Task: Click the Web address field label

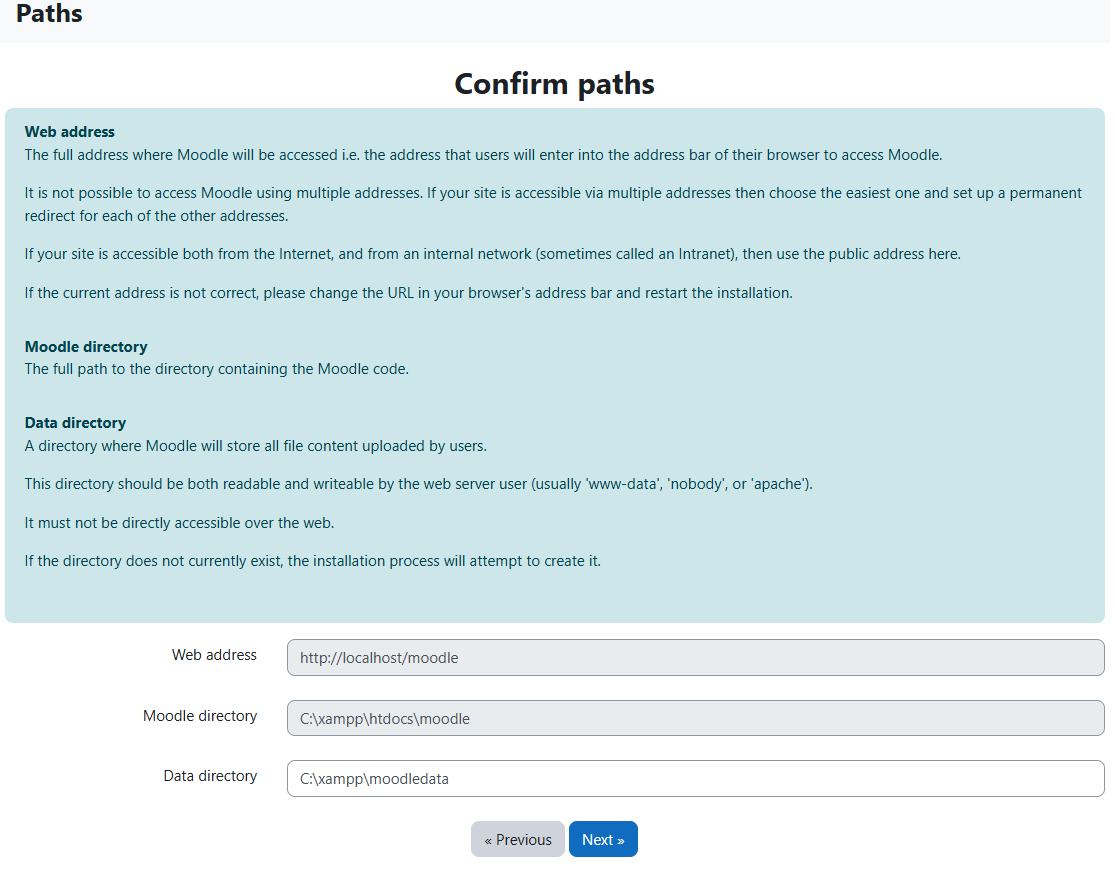Action: click(214, 655)
